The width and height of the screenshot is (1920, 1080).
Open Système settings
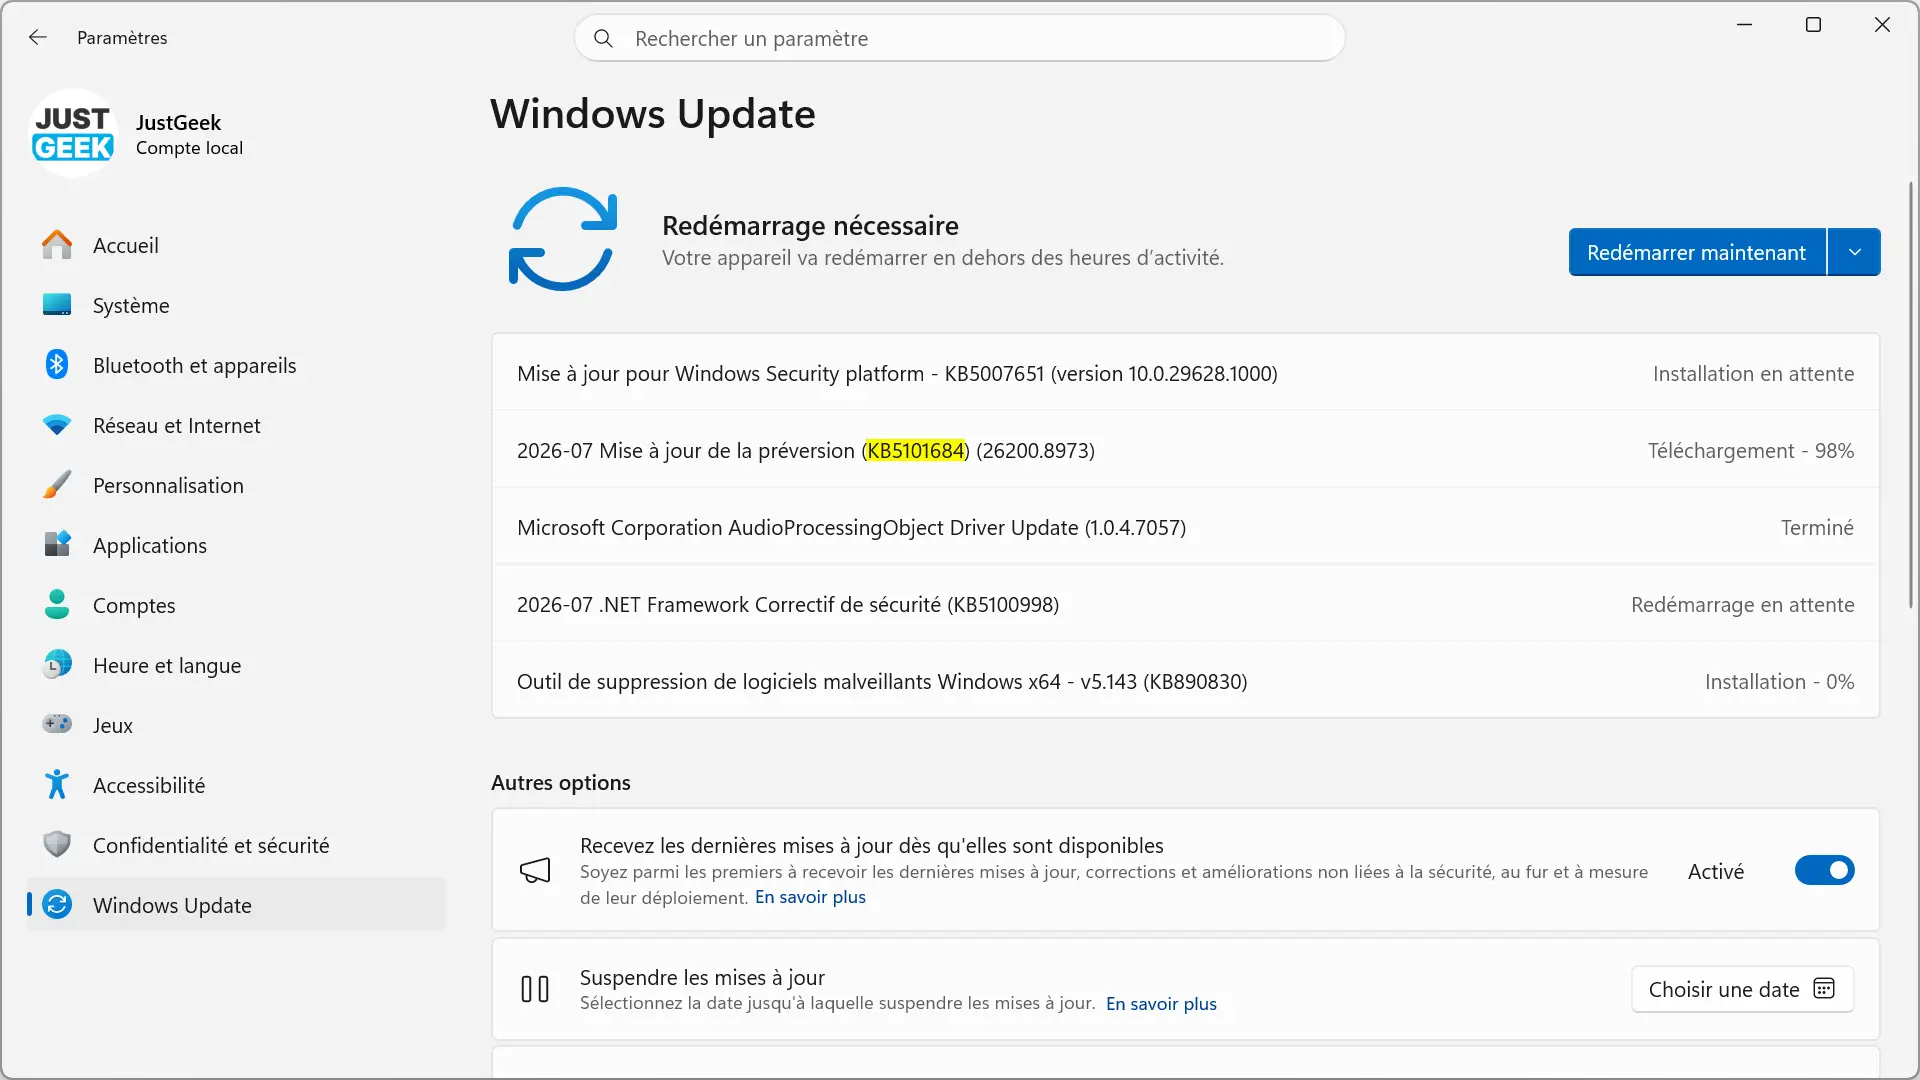[236, 305]
